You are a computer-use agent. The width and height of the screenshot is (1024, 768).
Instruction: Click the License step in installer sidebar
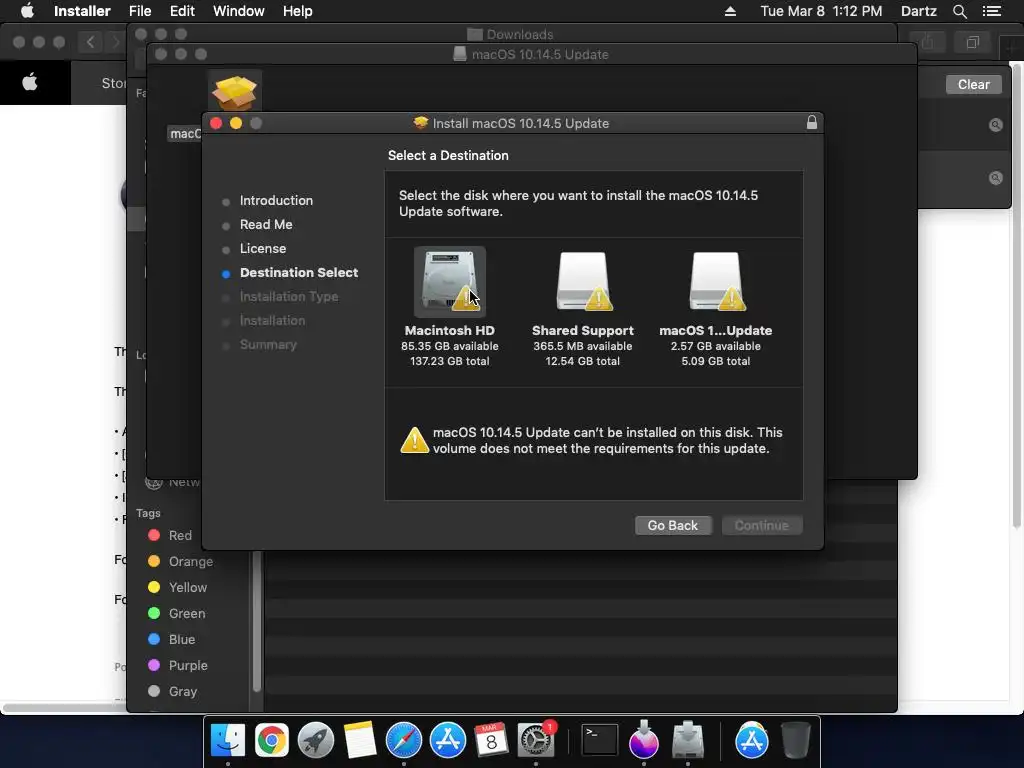coord(263,249)
